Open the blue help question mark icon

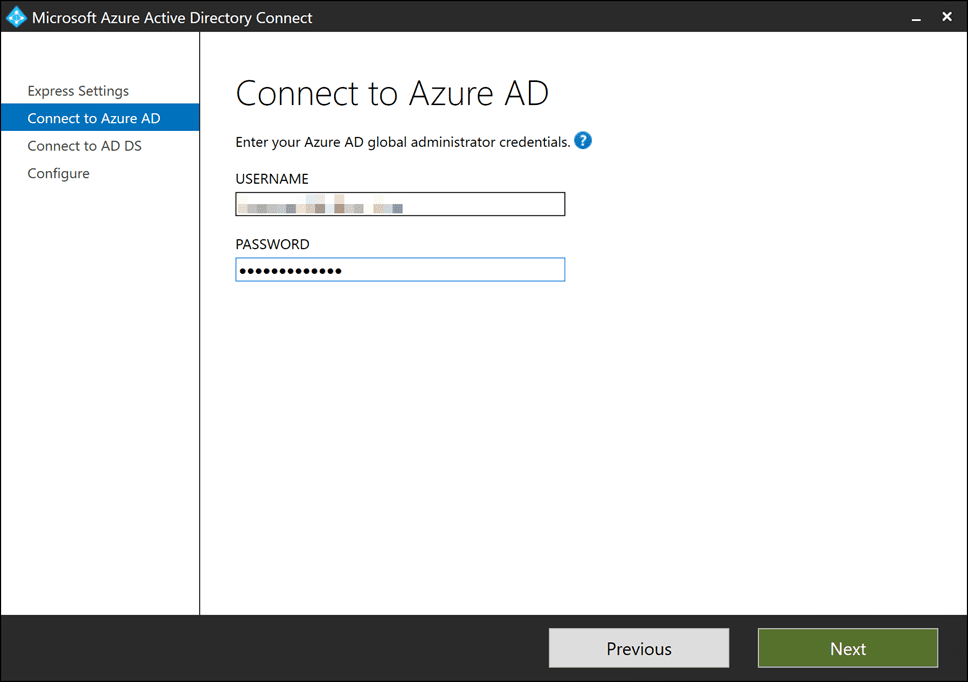[583, 141]
